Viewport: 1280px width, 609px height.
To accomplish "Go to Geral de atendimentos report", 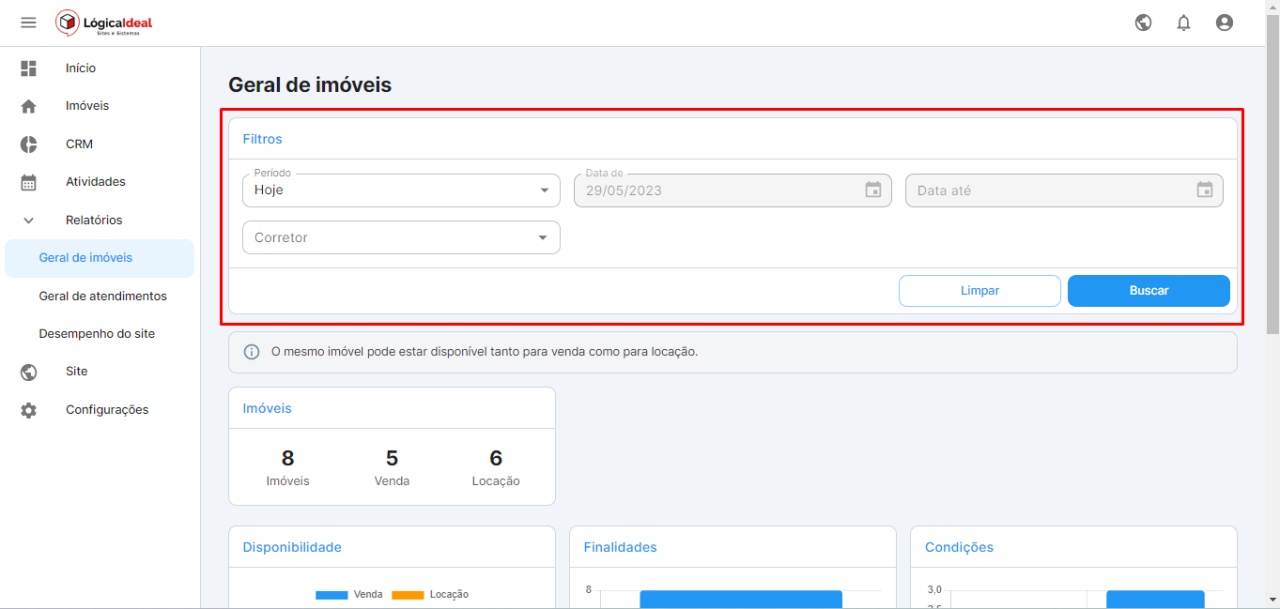I will point(103,296).
